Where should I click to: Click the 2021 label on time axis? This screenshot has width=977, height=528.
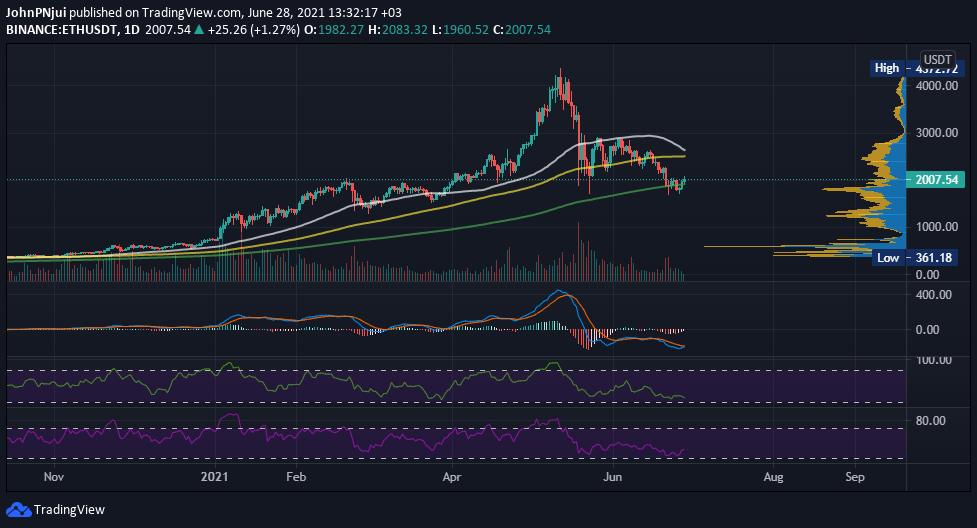pyautogui.click(x=214, y=477)
